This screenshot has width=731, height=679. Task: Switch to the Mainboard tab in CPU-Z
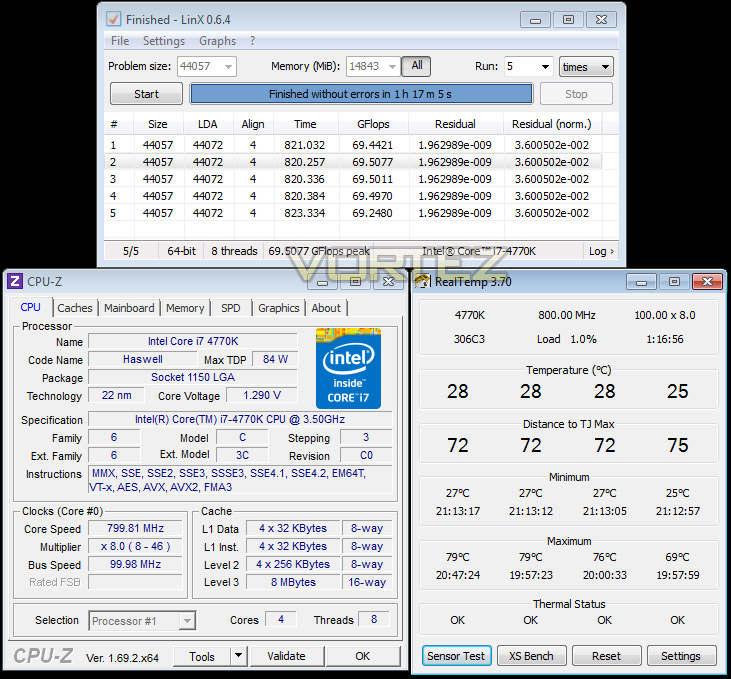coord(129,308)
